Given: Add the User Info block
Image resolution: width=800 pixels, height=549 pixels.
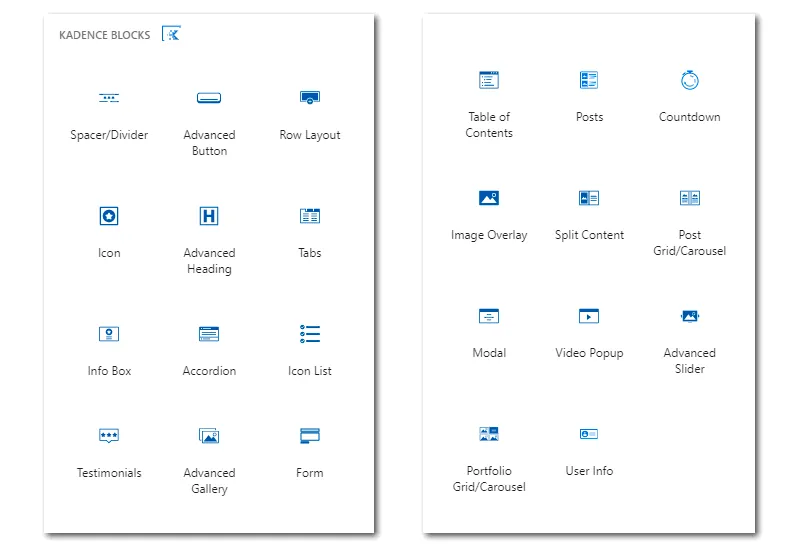Looking at the screenshot, I should 589,434.
